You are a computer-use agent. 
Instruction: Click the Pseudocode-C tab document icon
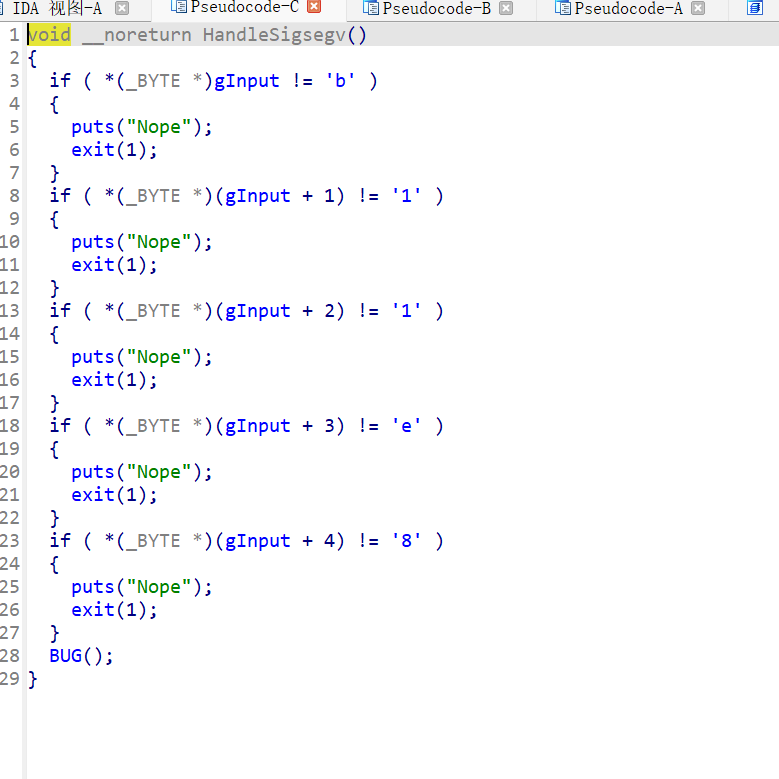(179, 6)
